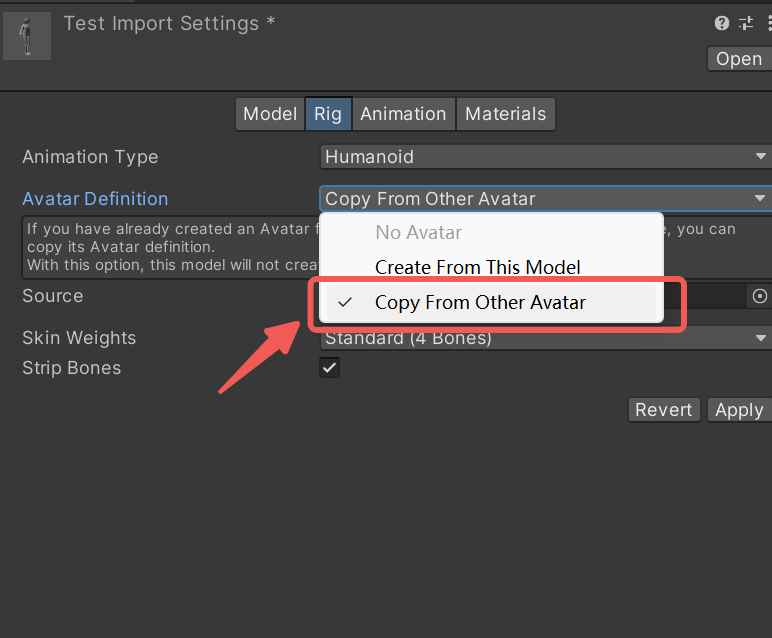Click the Open button
772x638 pixels.
pyautogui.click(x=739, y=59)
